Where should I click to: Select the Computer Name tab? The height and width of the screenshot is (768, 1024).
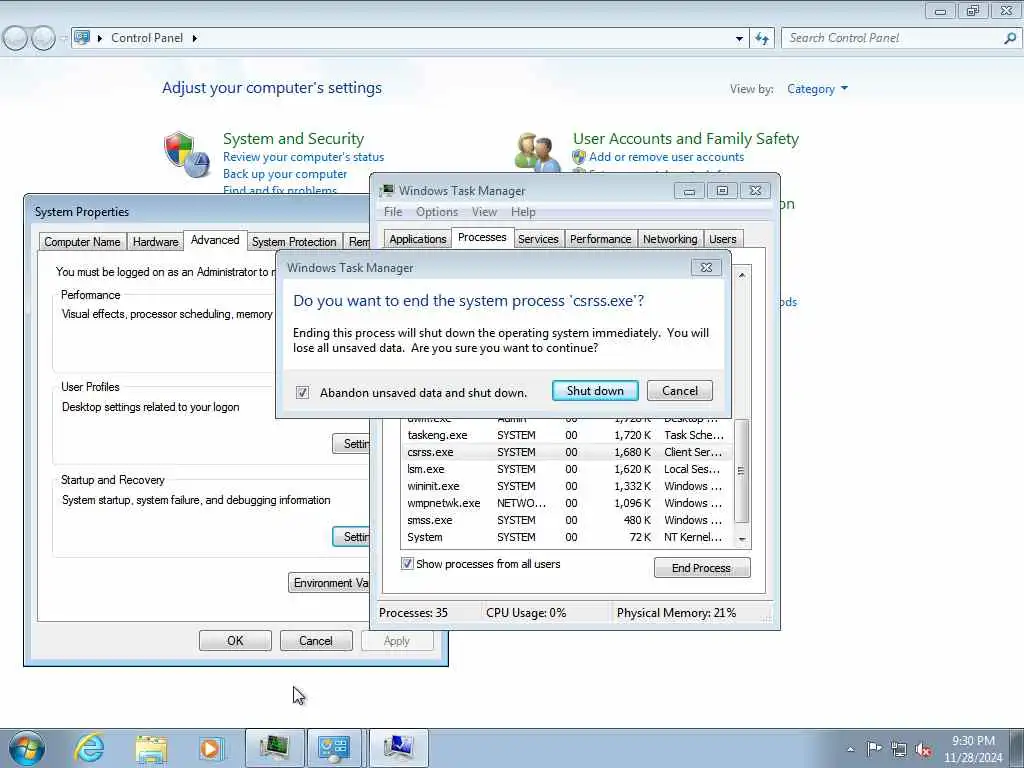(x=82, y=242)
